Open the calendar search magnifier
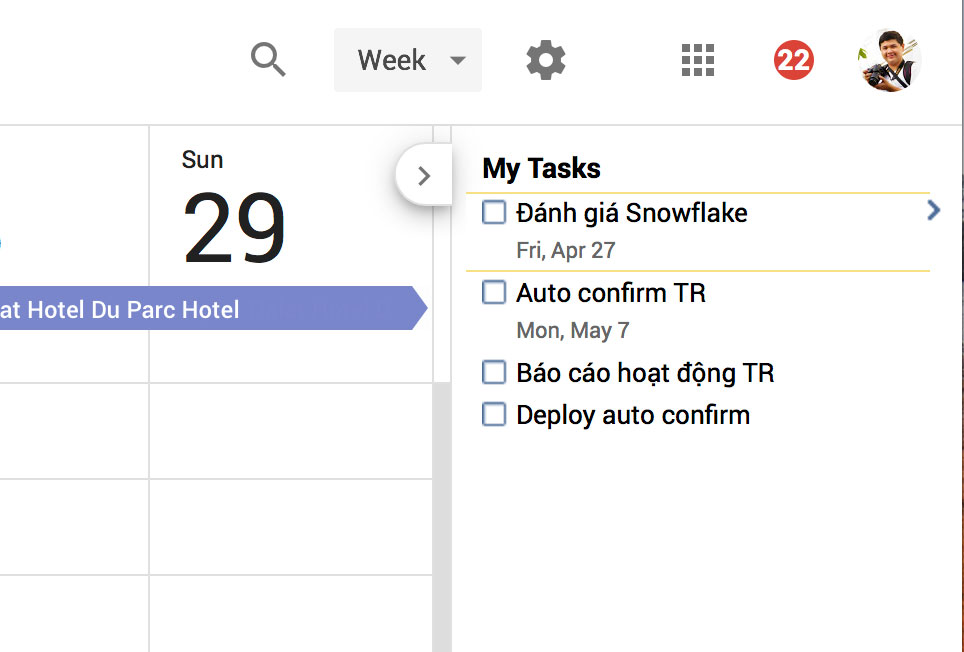This screenshot has height=652, width=964. pyautogui.click(x=268, y=60)
